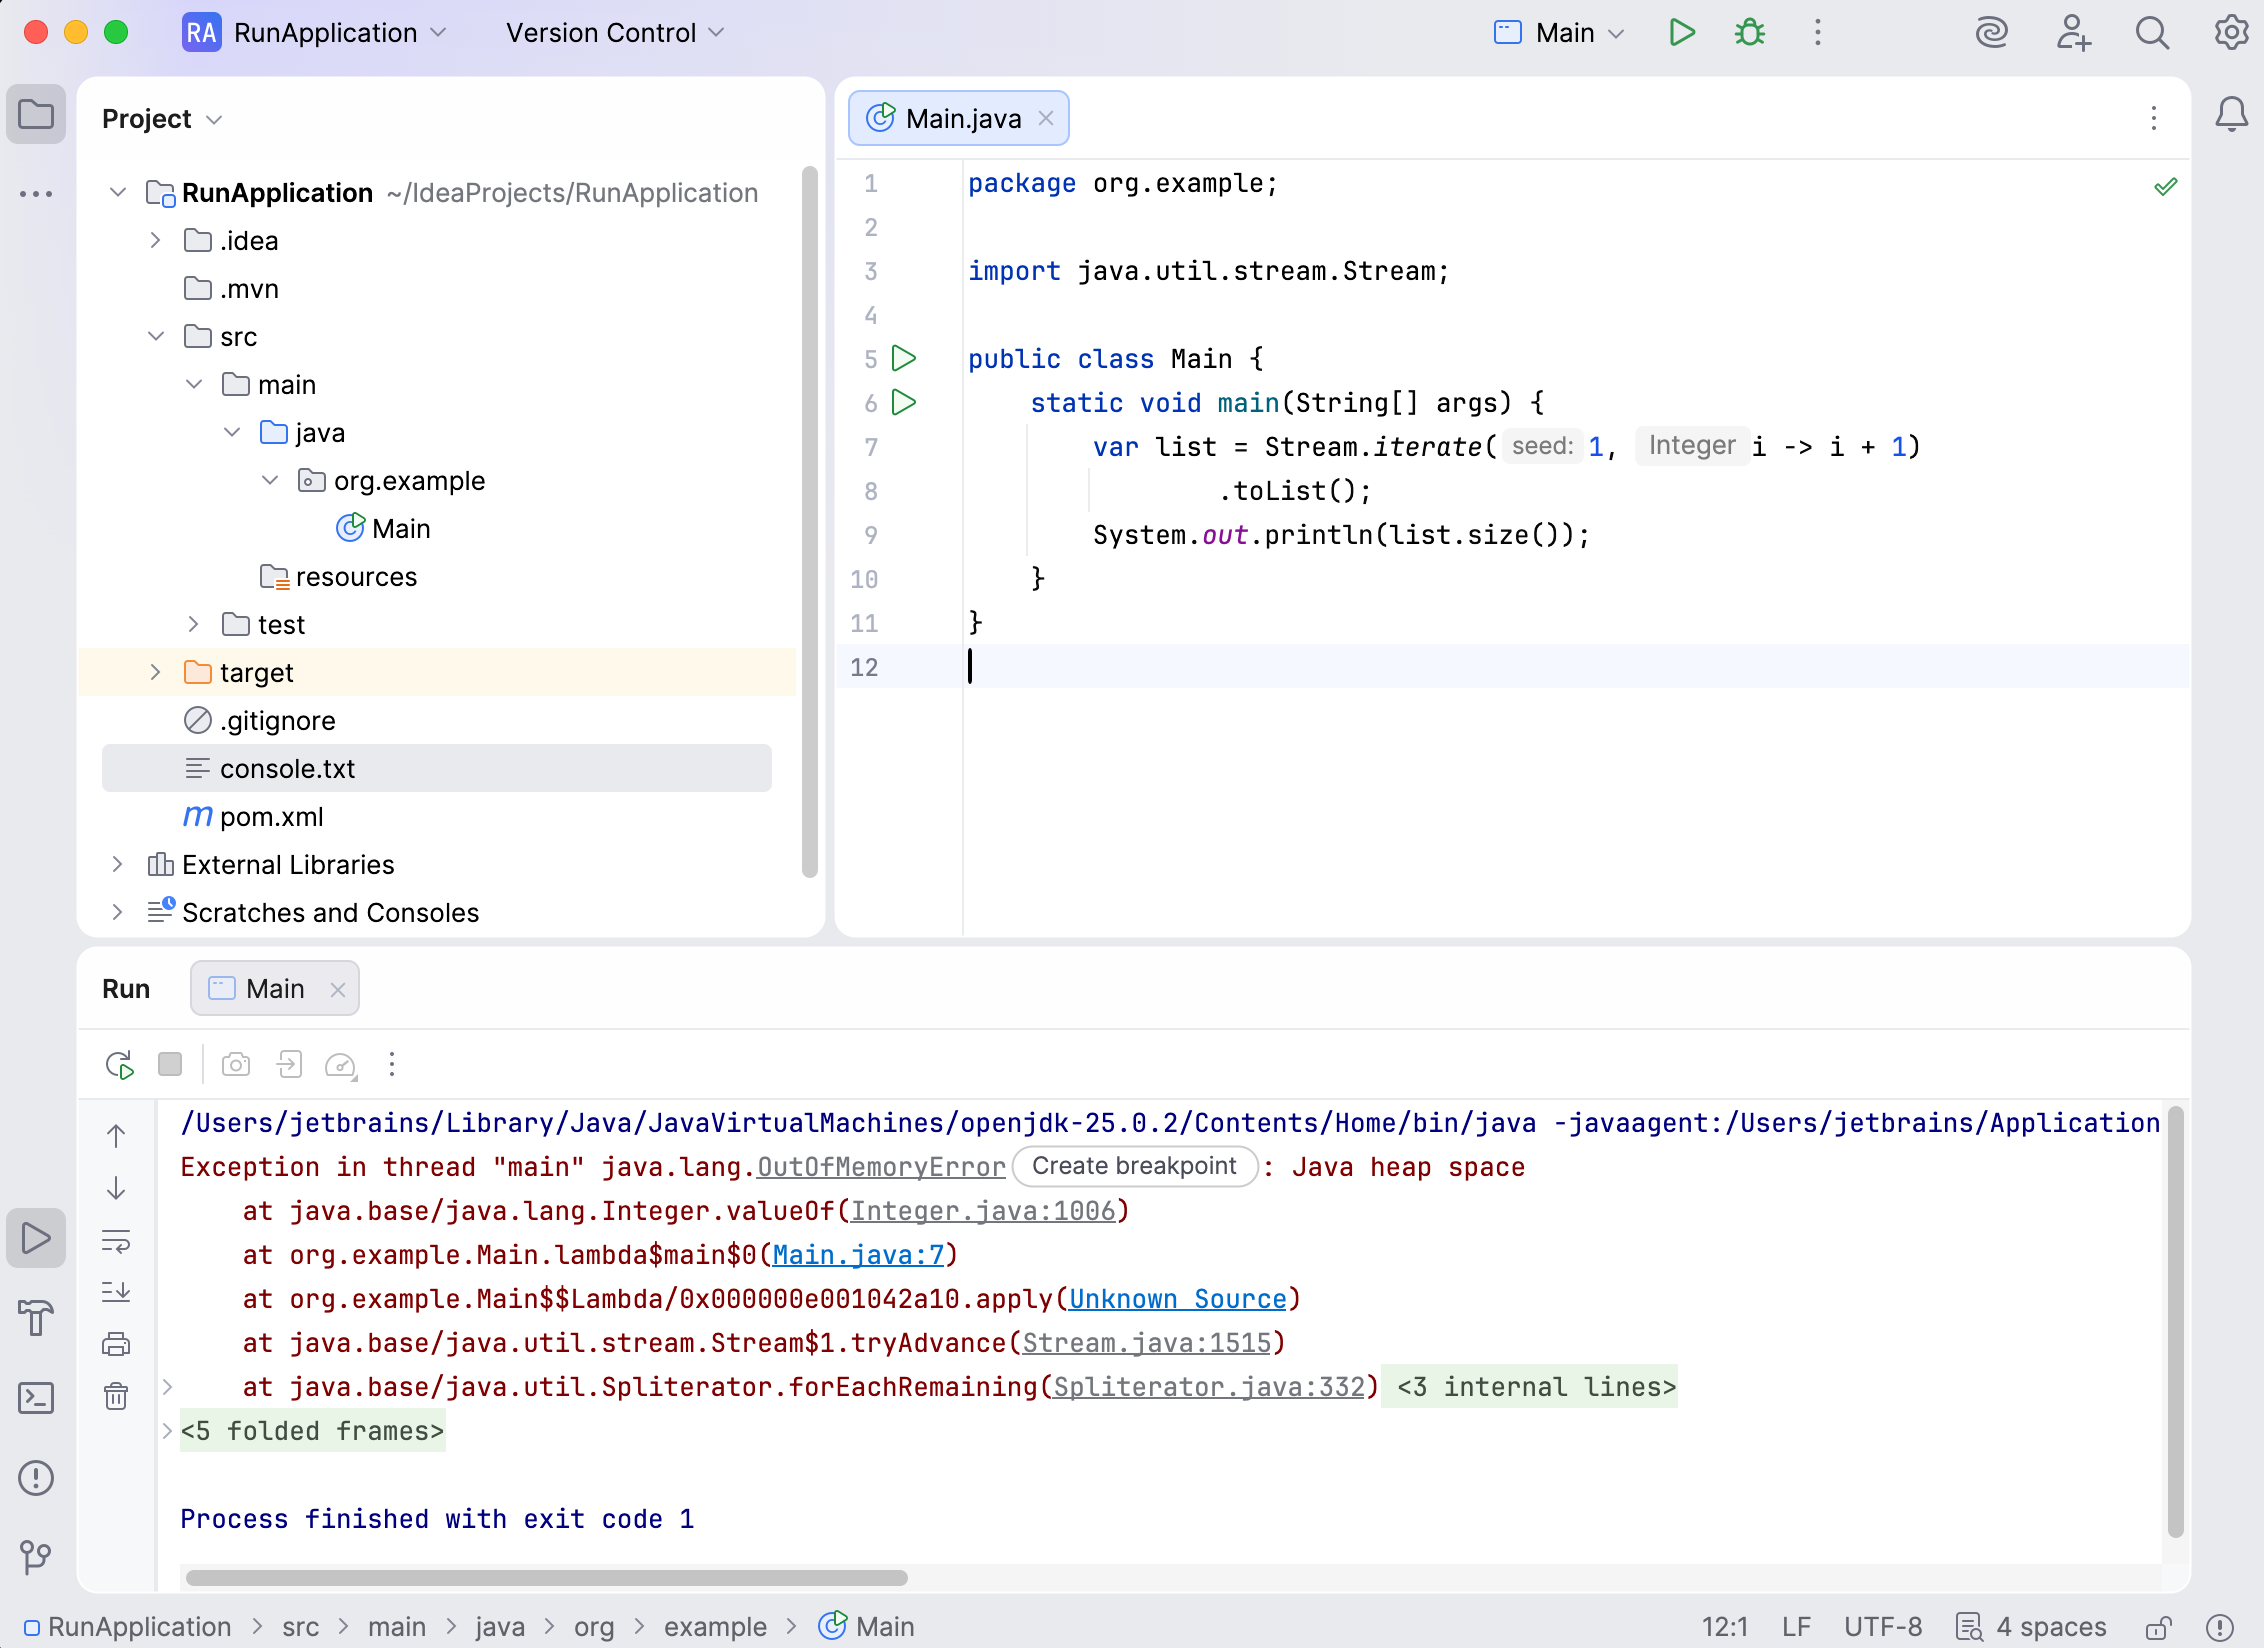Viewport: 2264px width, 1648px height.
Task: Toggle soft-wrap in Run console
Action: tap(116, 1242)
